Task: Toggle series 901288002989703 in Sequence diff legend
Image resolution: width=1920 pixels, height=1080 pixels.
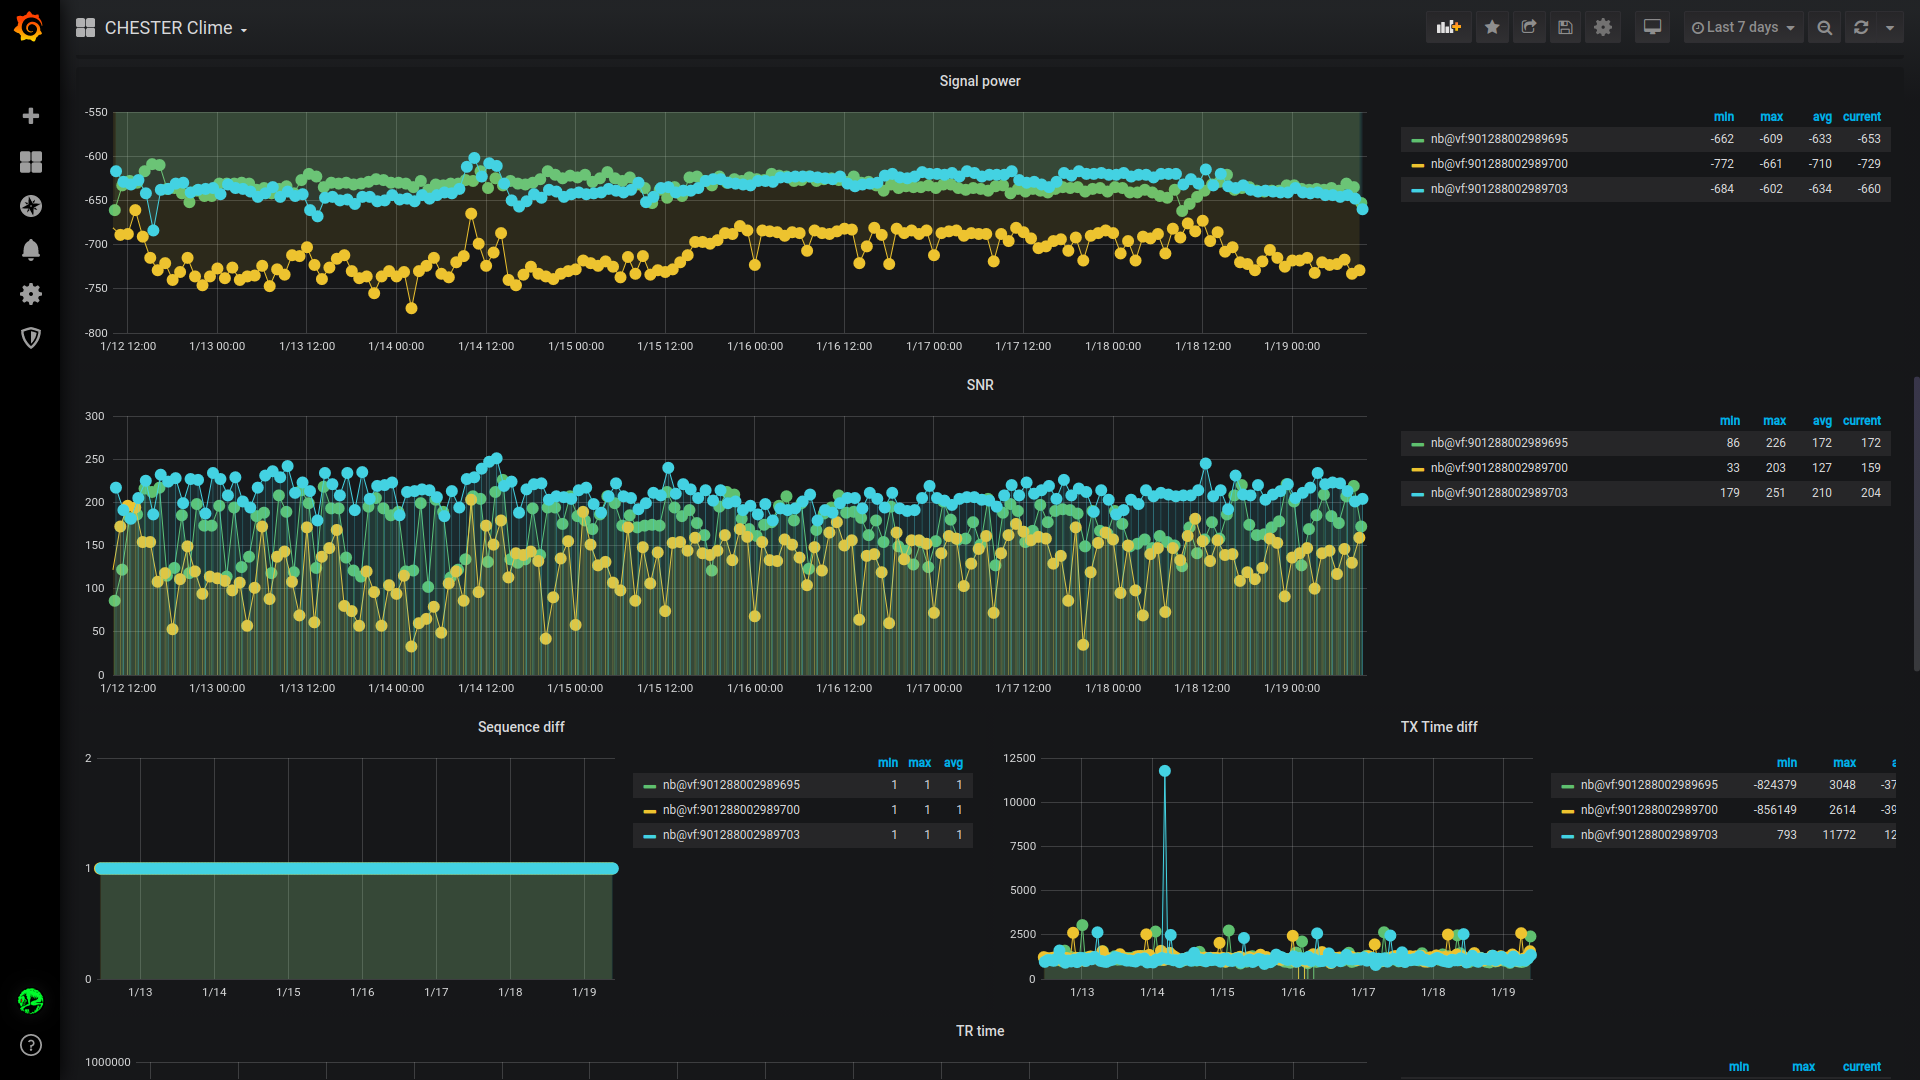Action: (730, 835)
